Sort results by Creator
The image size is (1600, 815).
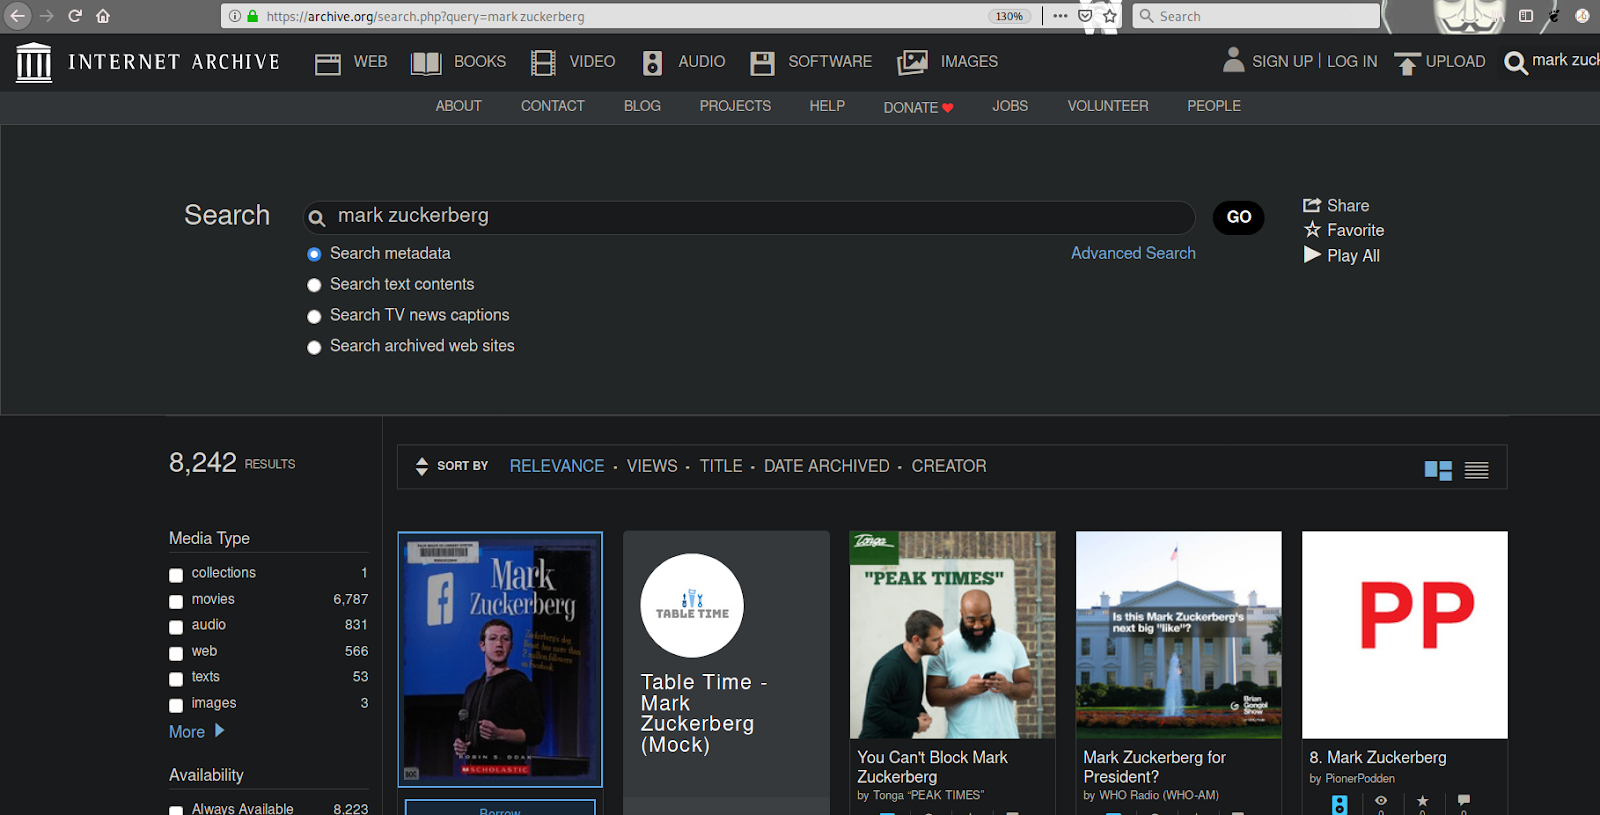[949, 466]
